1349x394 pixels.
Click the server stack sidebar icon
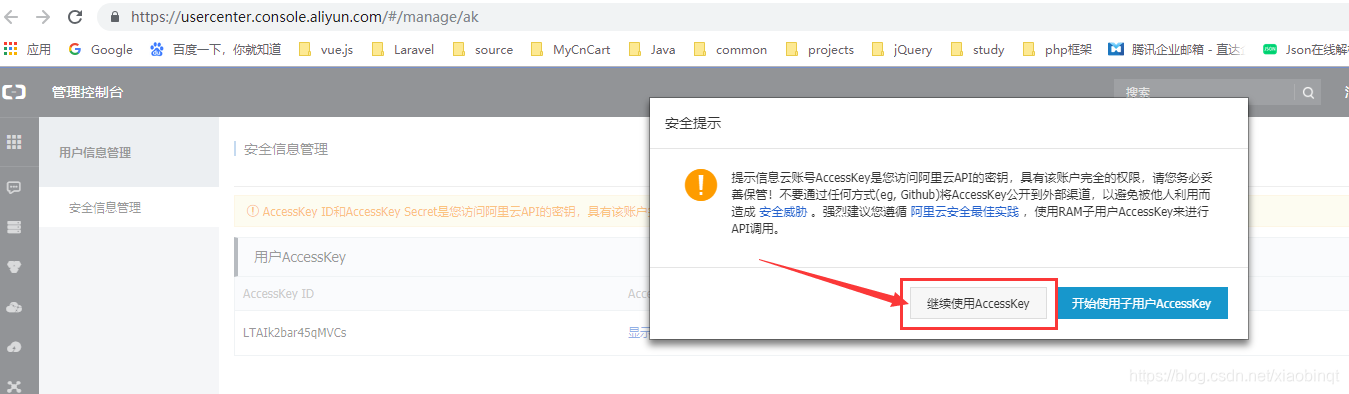(14, 227)
